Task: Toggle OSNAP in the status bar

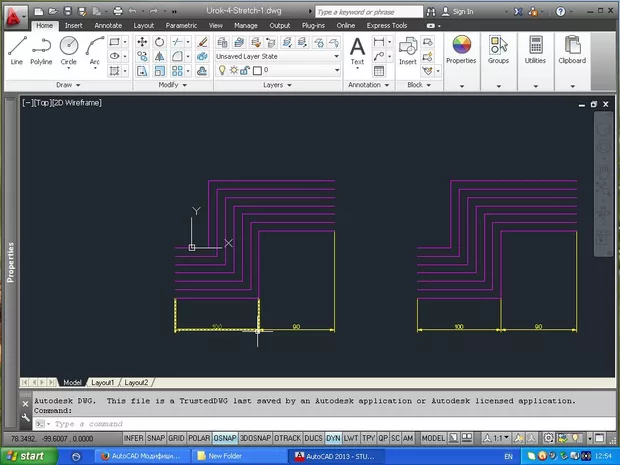Action: pos(226,439)
